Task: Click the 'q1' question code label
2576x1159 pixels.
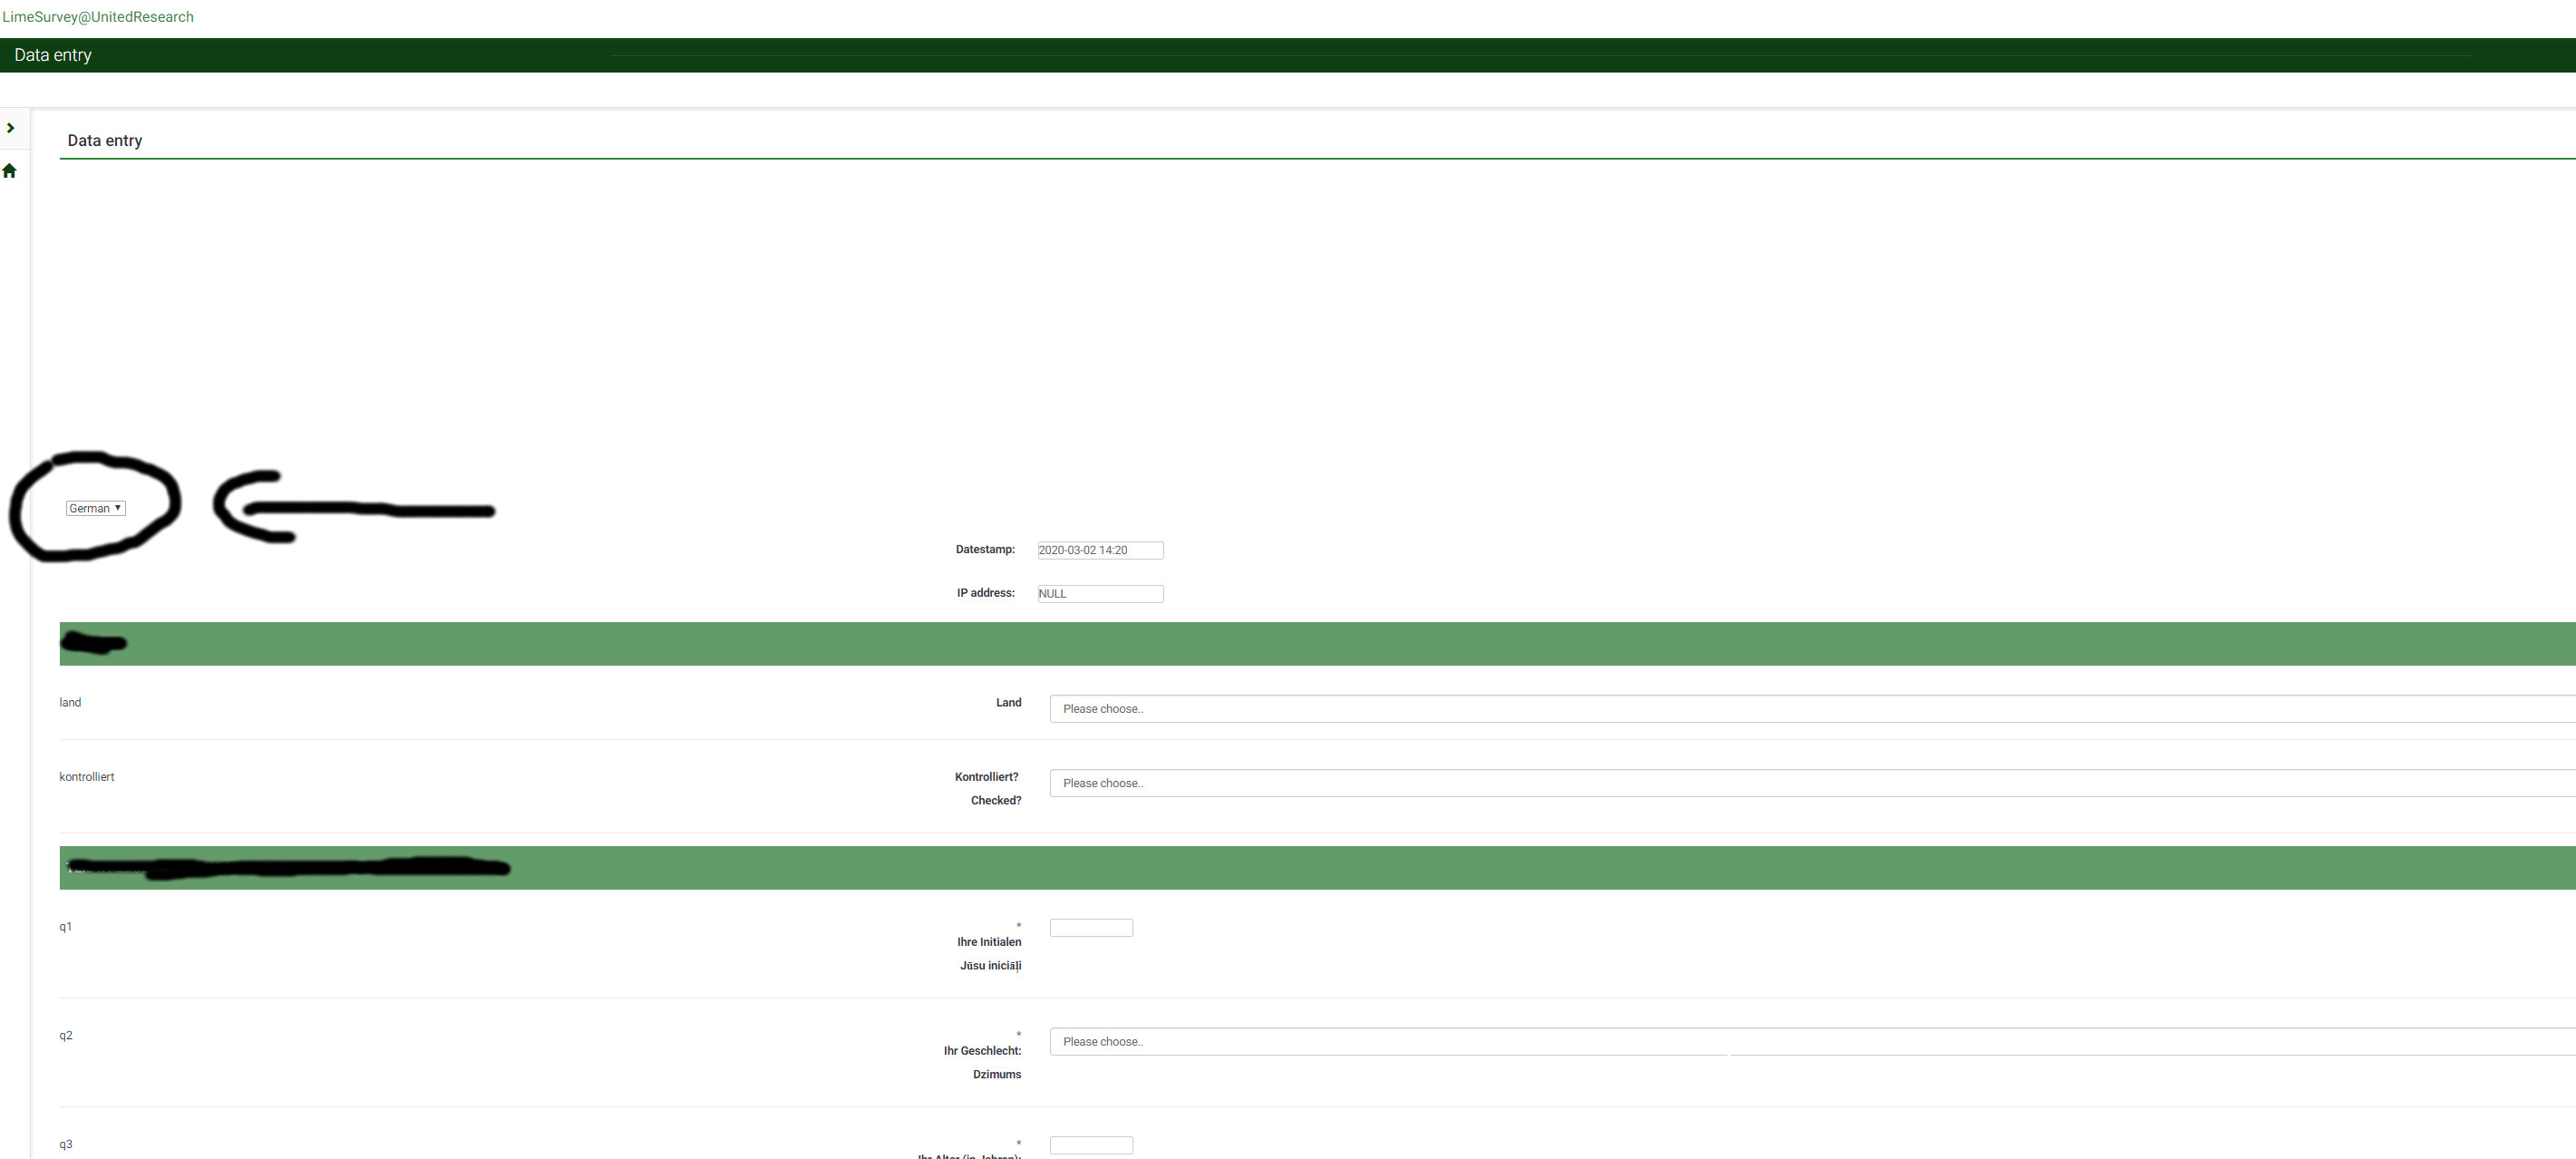Action: point(66,927)
